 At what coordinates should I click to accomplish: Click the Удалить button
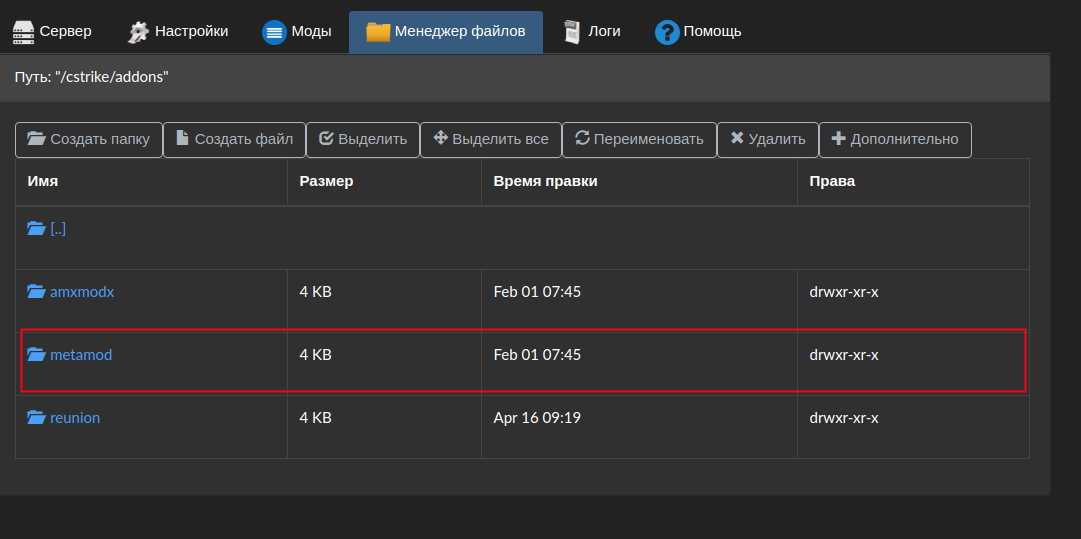[x=768, y=140]
